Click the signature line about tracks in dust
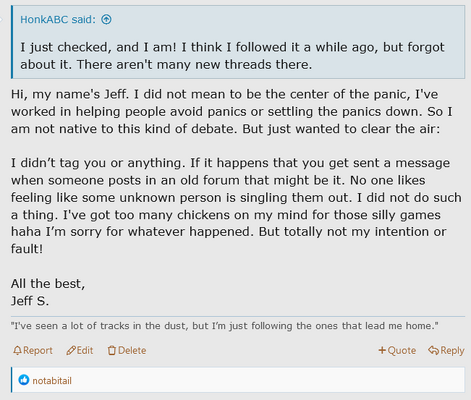Viewport: 471px width, 400px height. point(224,326)
